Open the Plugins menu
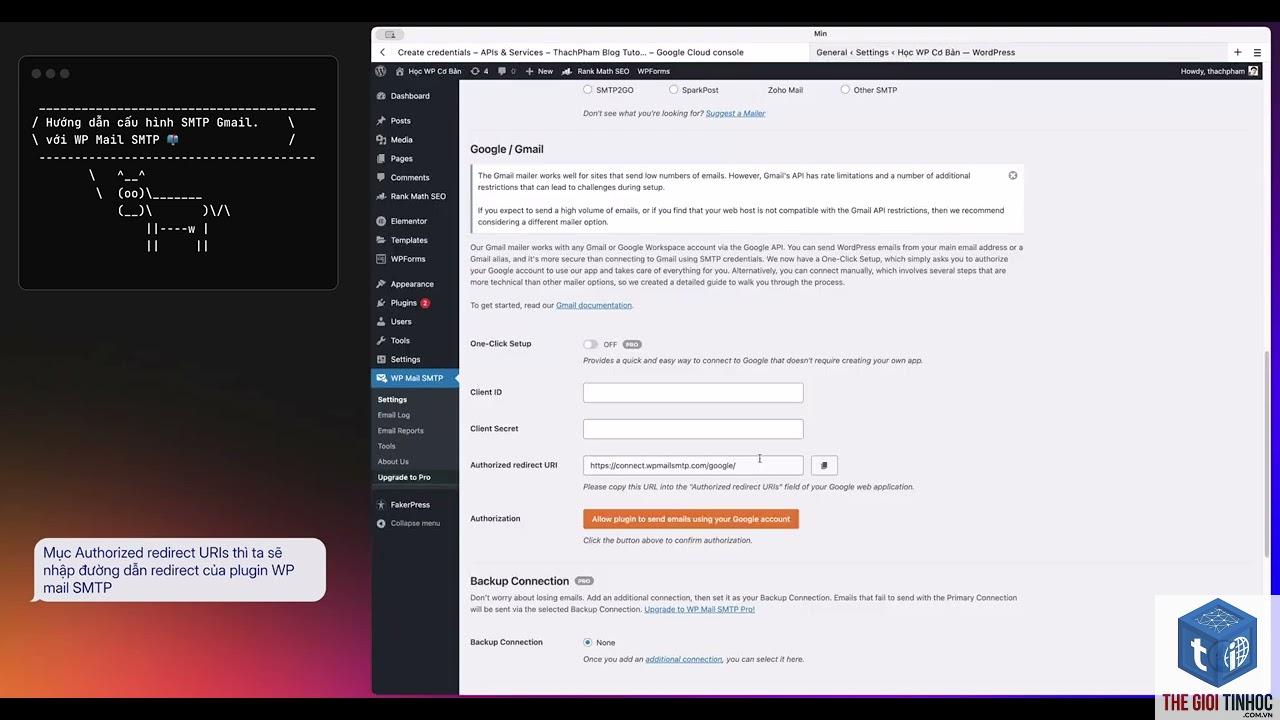This screenshot has width=1280, height=720. click(x=404, y=303)
